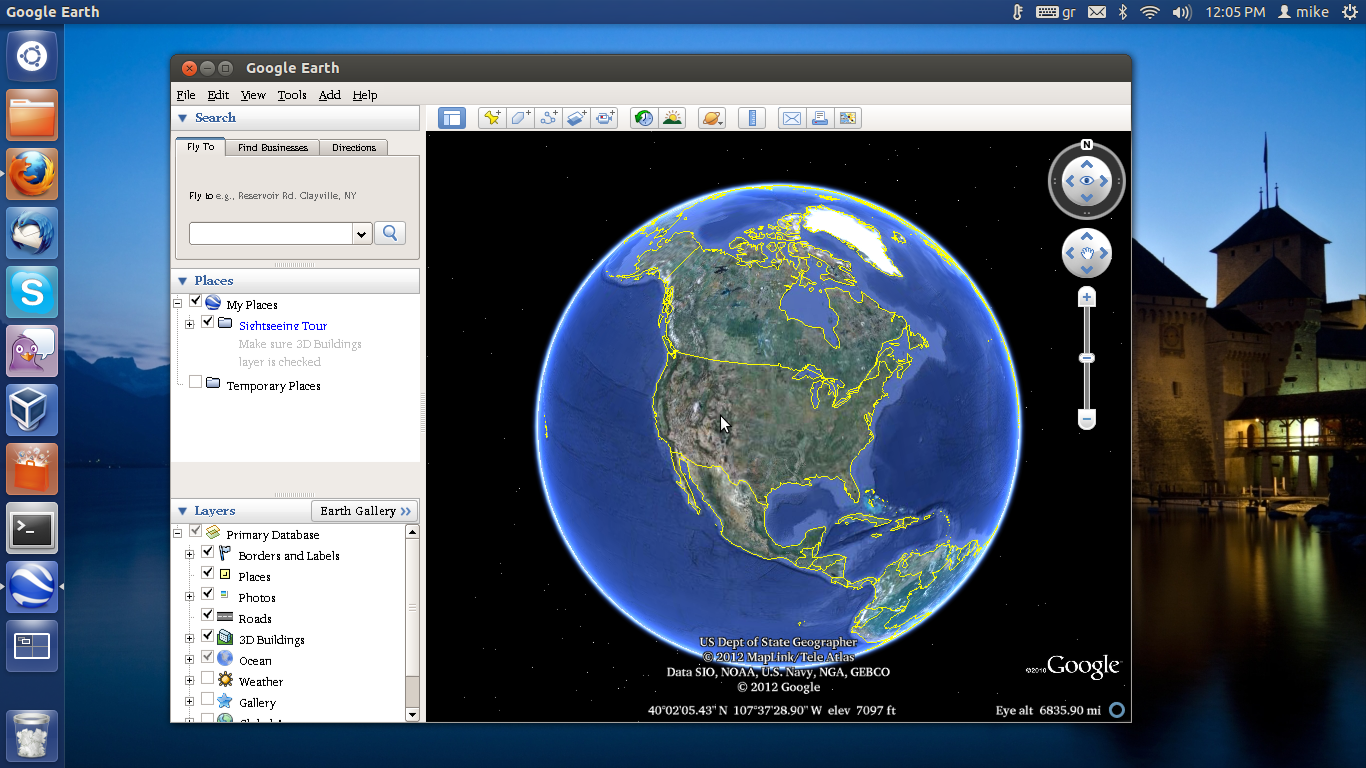Screen dimensions: 1366x768
Task: Open the File menu
Action: (x=186, y=95)
